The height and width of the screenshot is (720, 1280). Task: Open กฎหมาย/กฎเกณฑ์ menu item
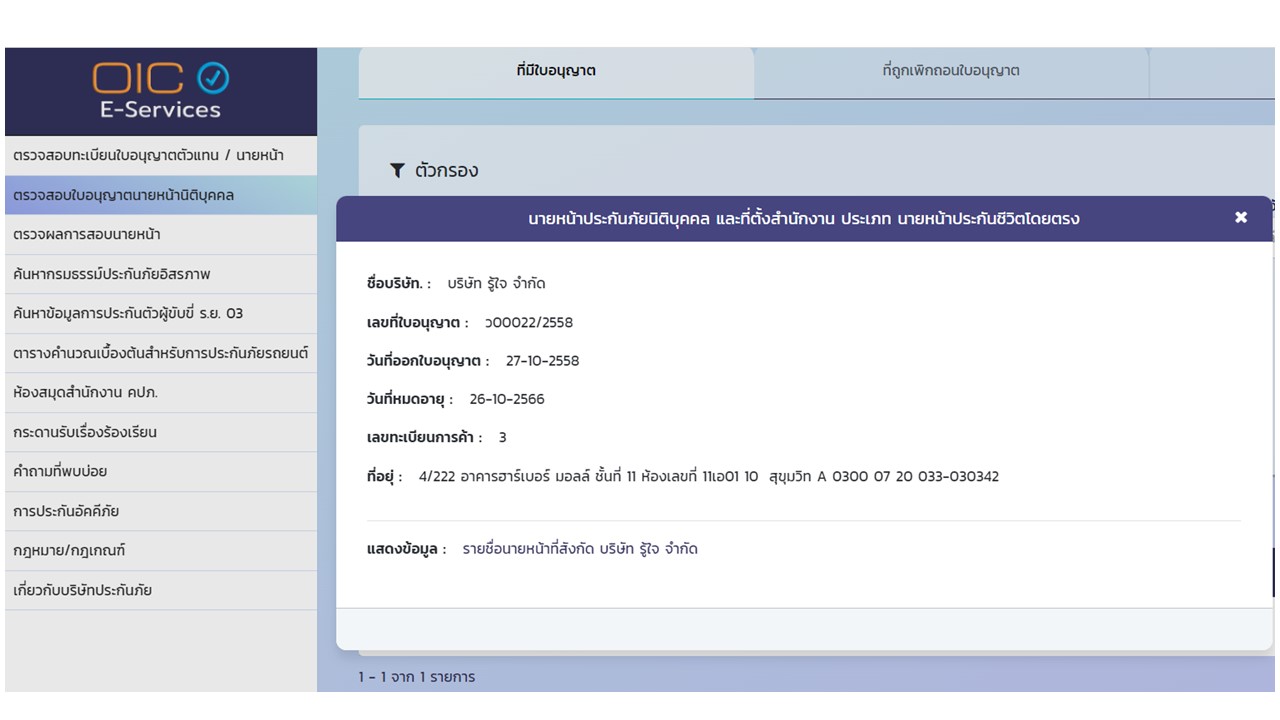(161, 551)
